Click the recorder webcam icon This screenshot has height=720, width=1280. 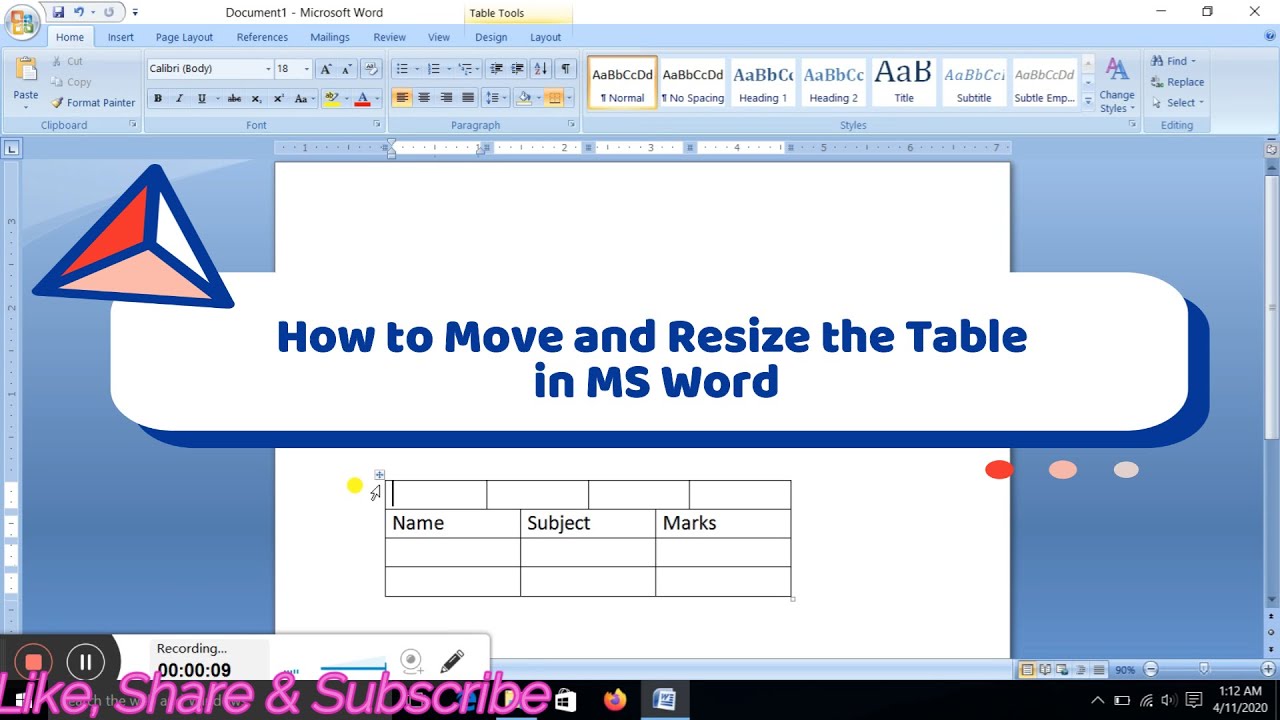click(x=411, y=661)
